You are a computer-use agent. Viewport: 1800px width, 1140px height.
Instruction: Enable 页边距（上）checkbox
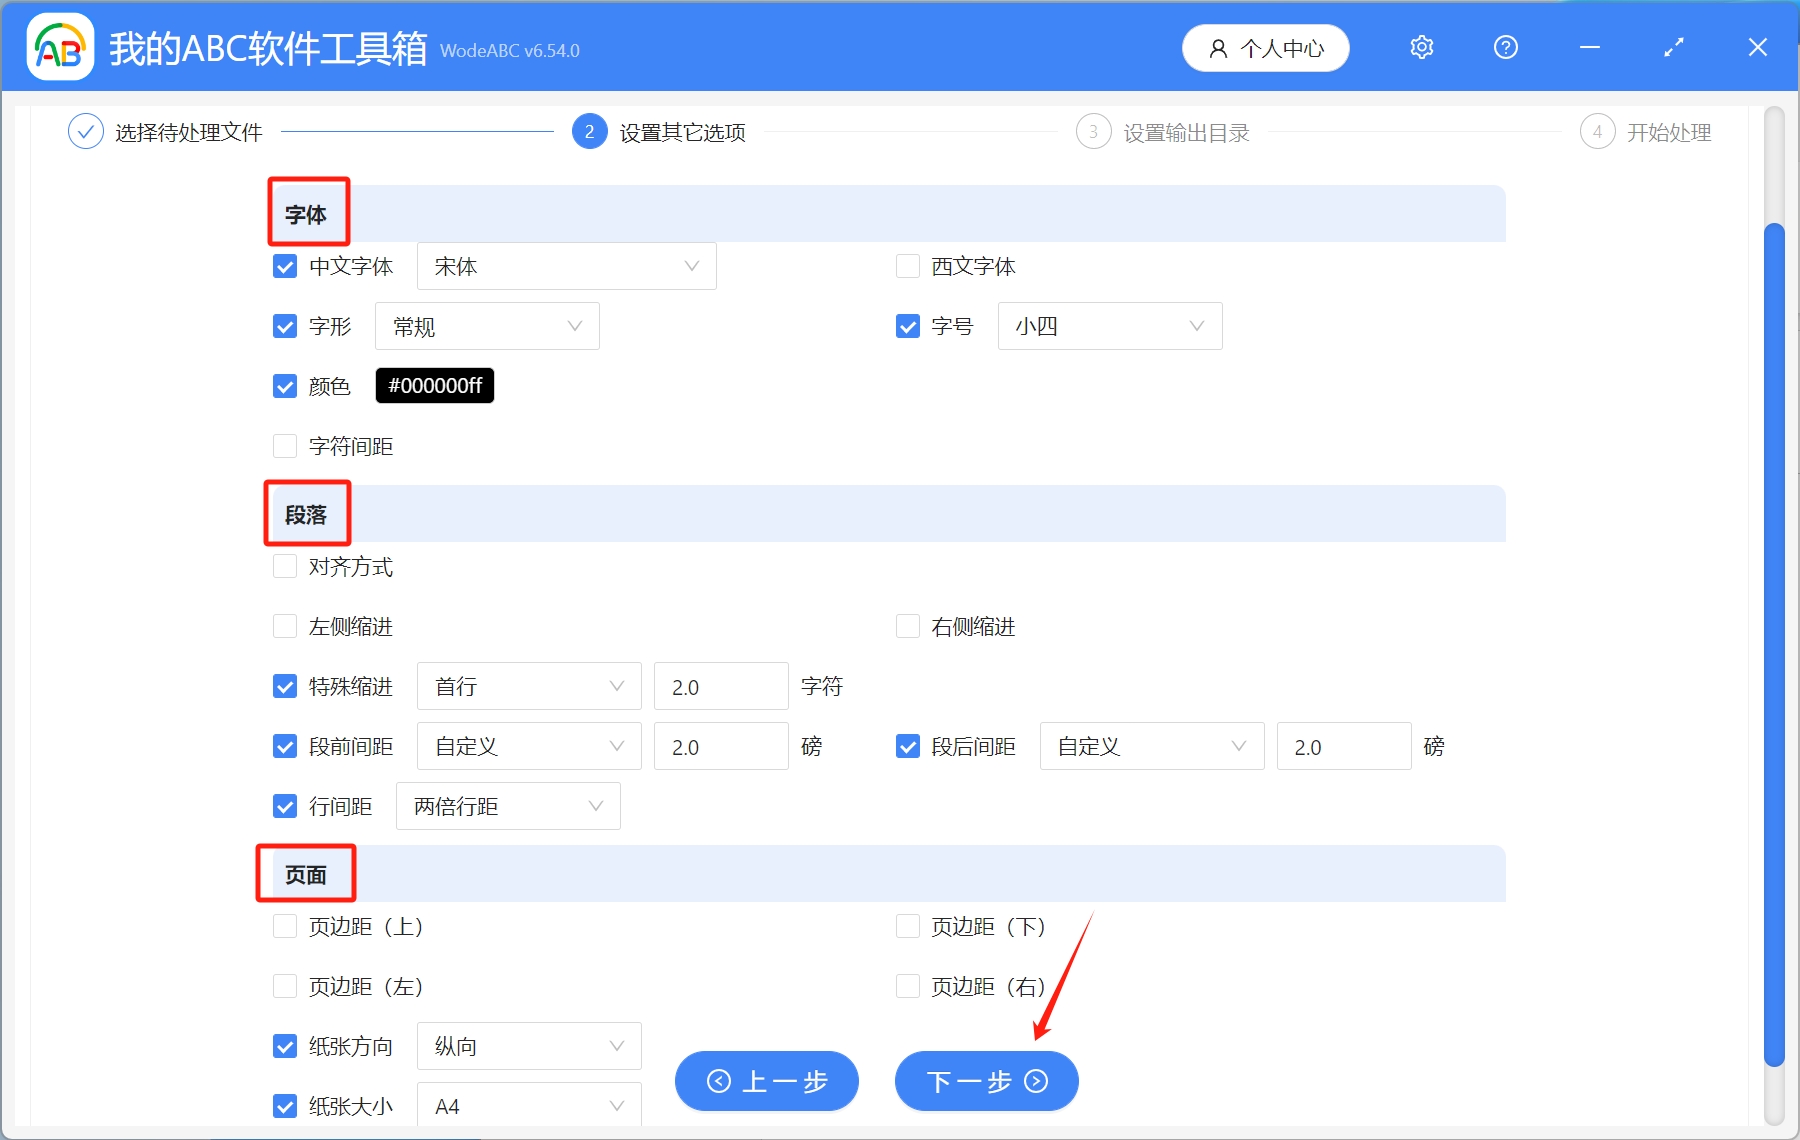284,925
